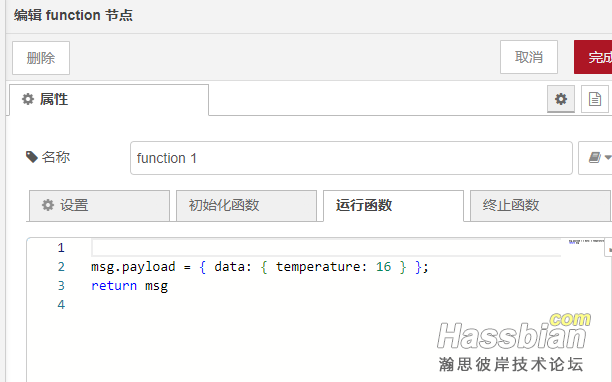Expand the editor via top-right arrow
This screenshot has height=382, width=612.
(608, 248)
